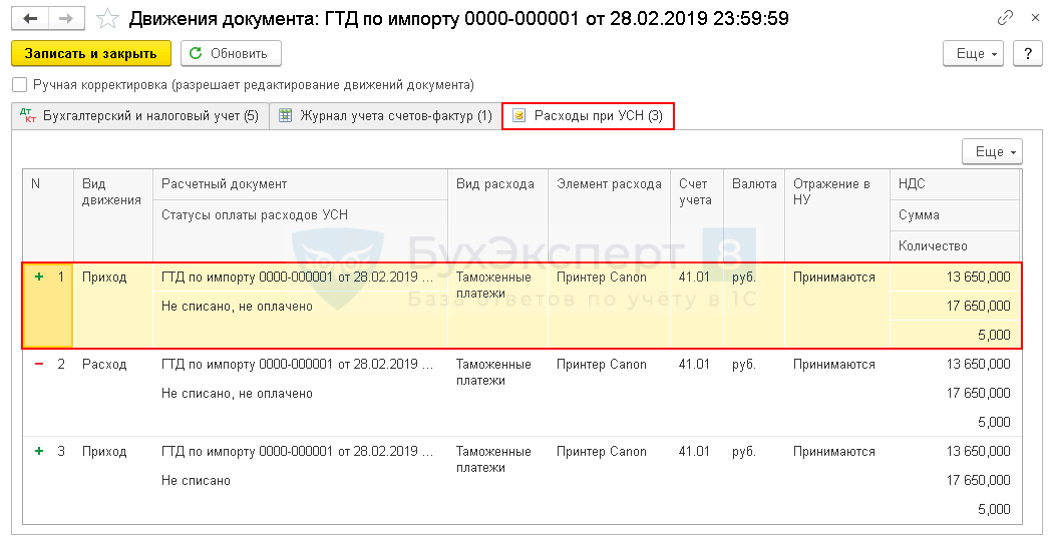Open the Еще dropdown above the table
Screen dimensions: 1050x540
(991, 151)
